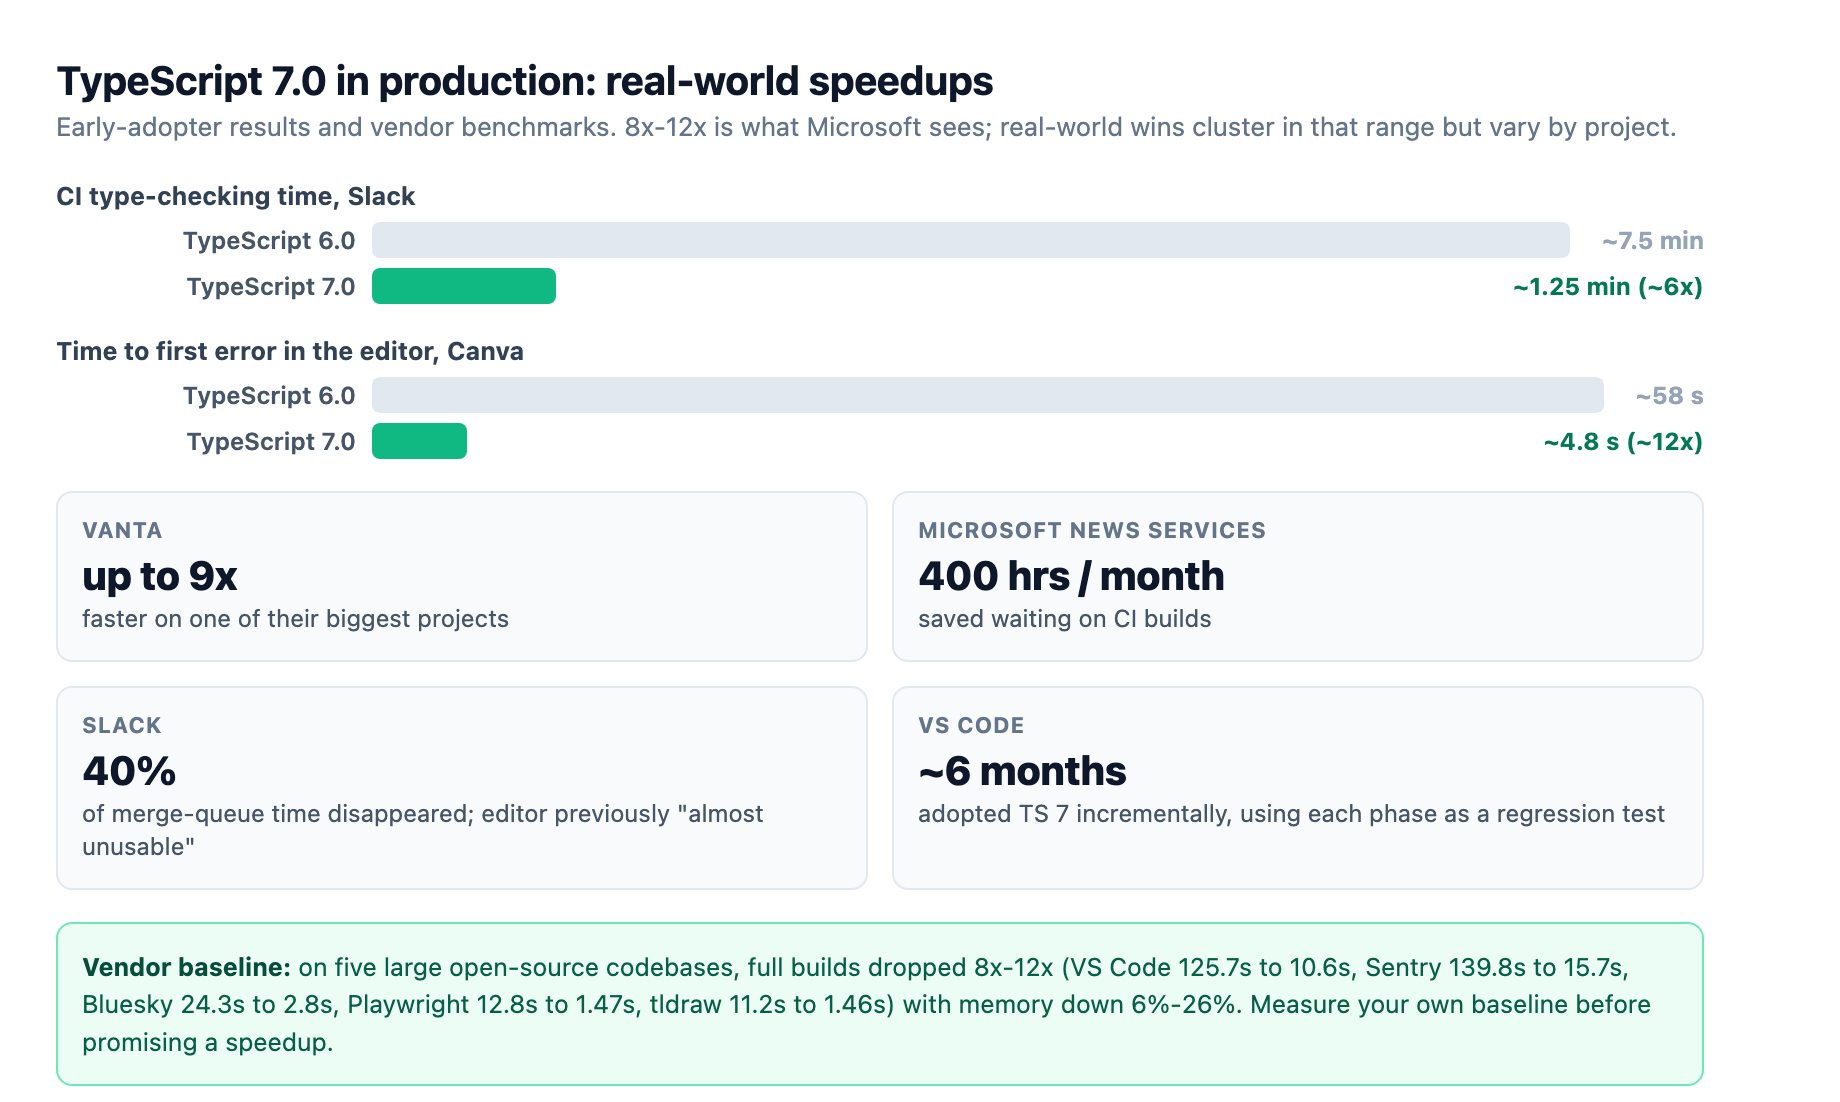The height and width of the screenshot is (1102, 1840).
Task: Click the '~1.25 min (~6x)' value
Action: [x=1608, y=287]
